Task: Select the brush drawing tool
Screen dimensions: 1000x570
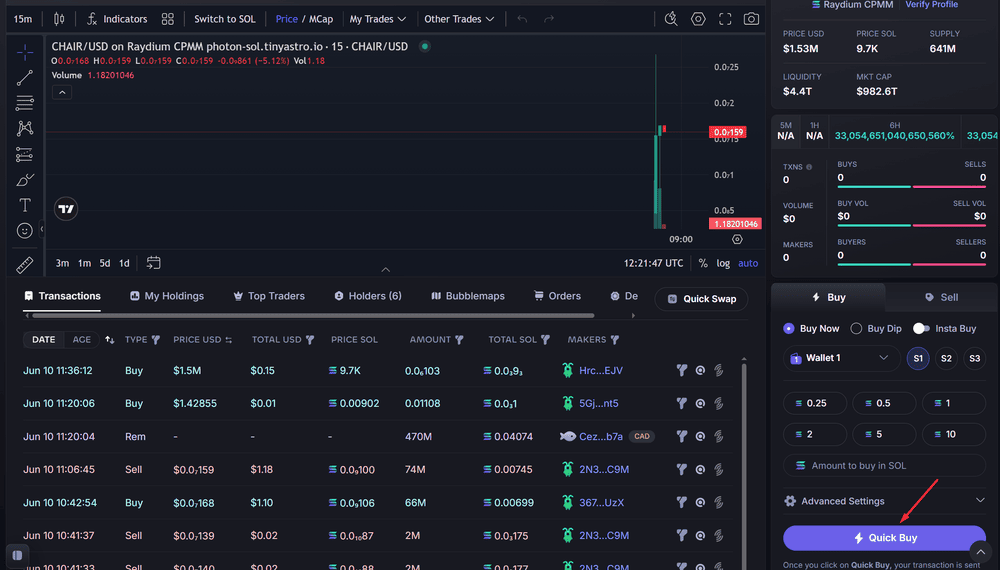Action: tap(25, 180)
